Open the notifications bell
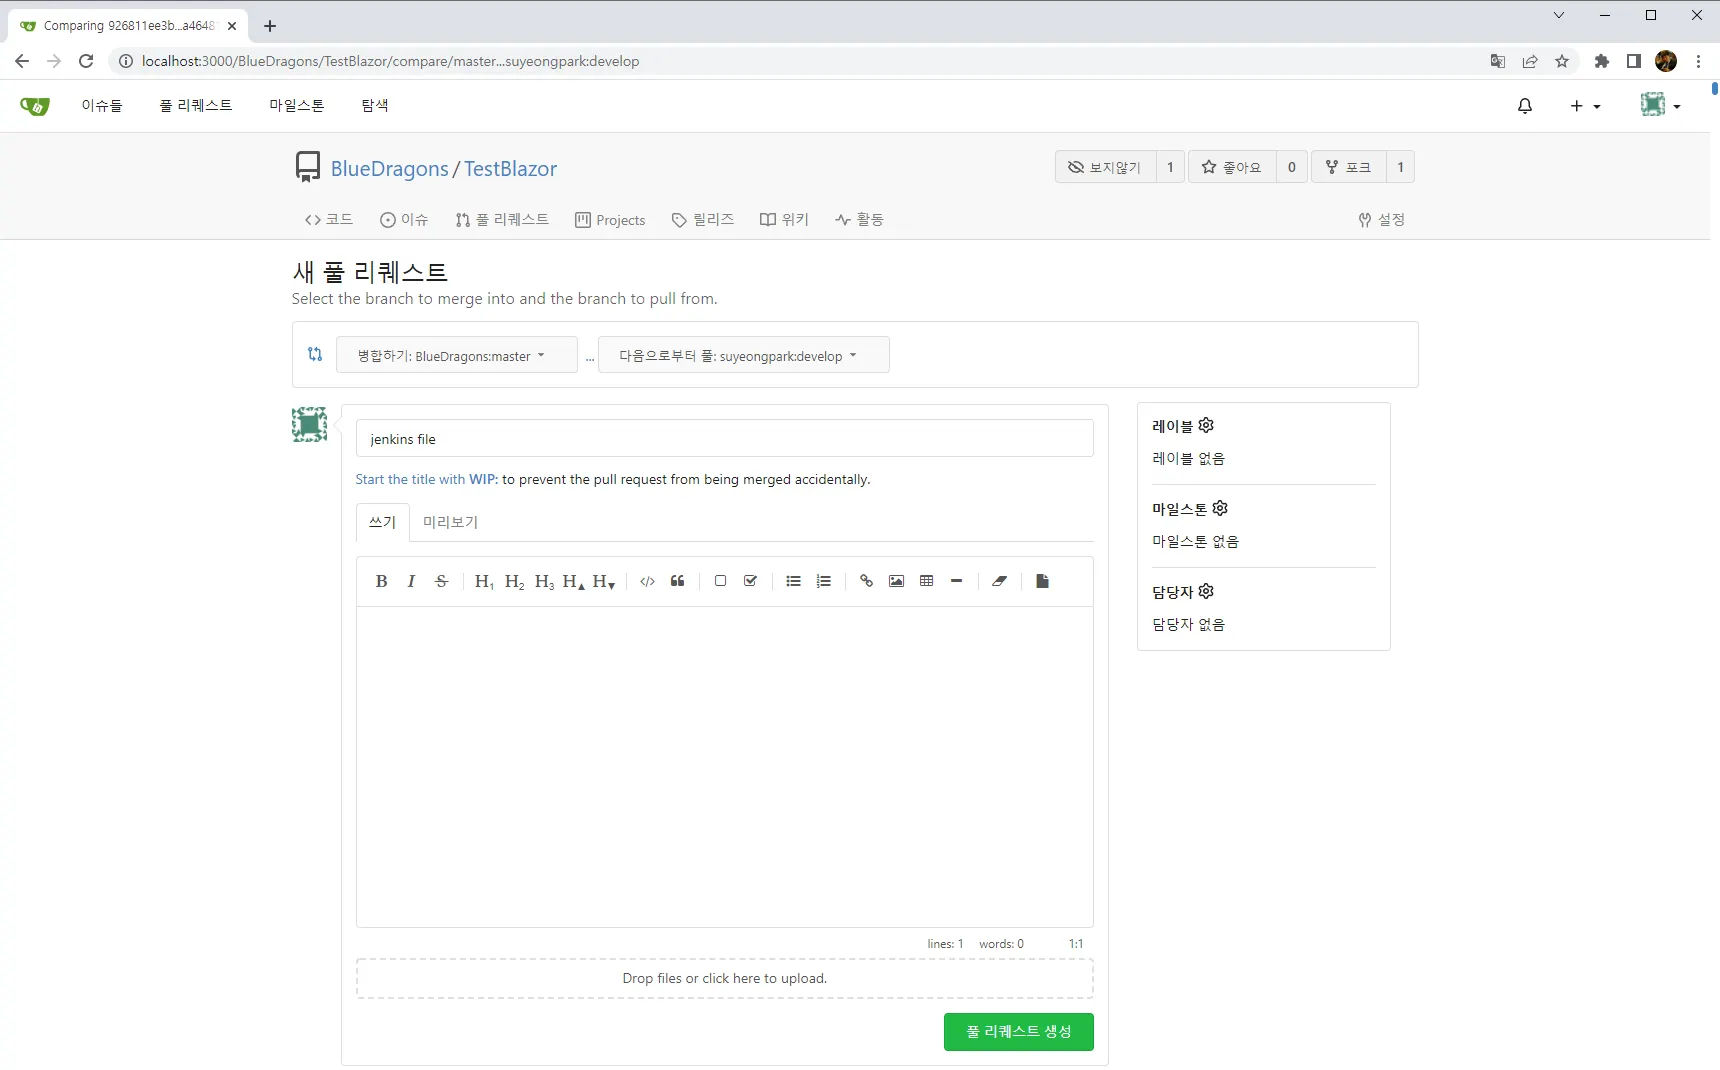The width and height of the screenshot is (1720, 1070). (1525, 106)
